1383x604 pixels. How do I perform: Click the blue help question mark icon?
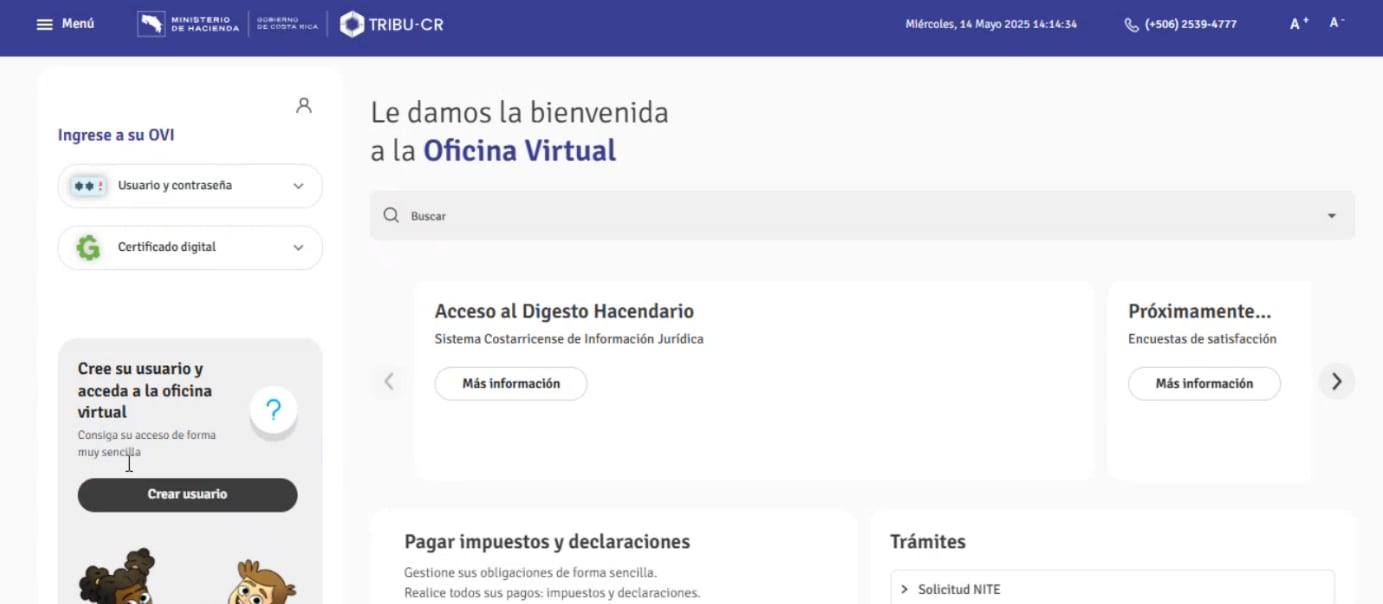[273, 410]
